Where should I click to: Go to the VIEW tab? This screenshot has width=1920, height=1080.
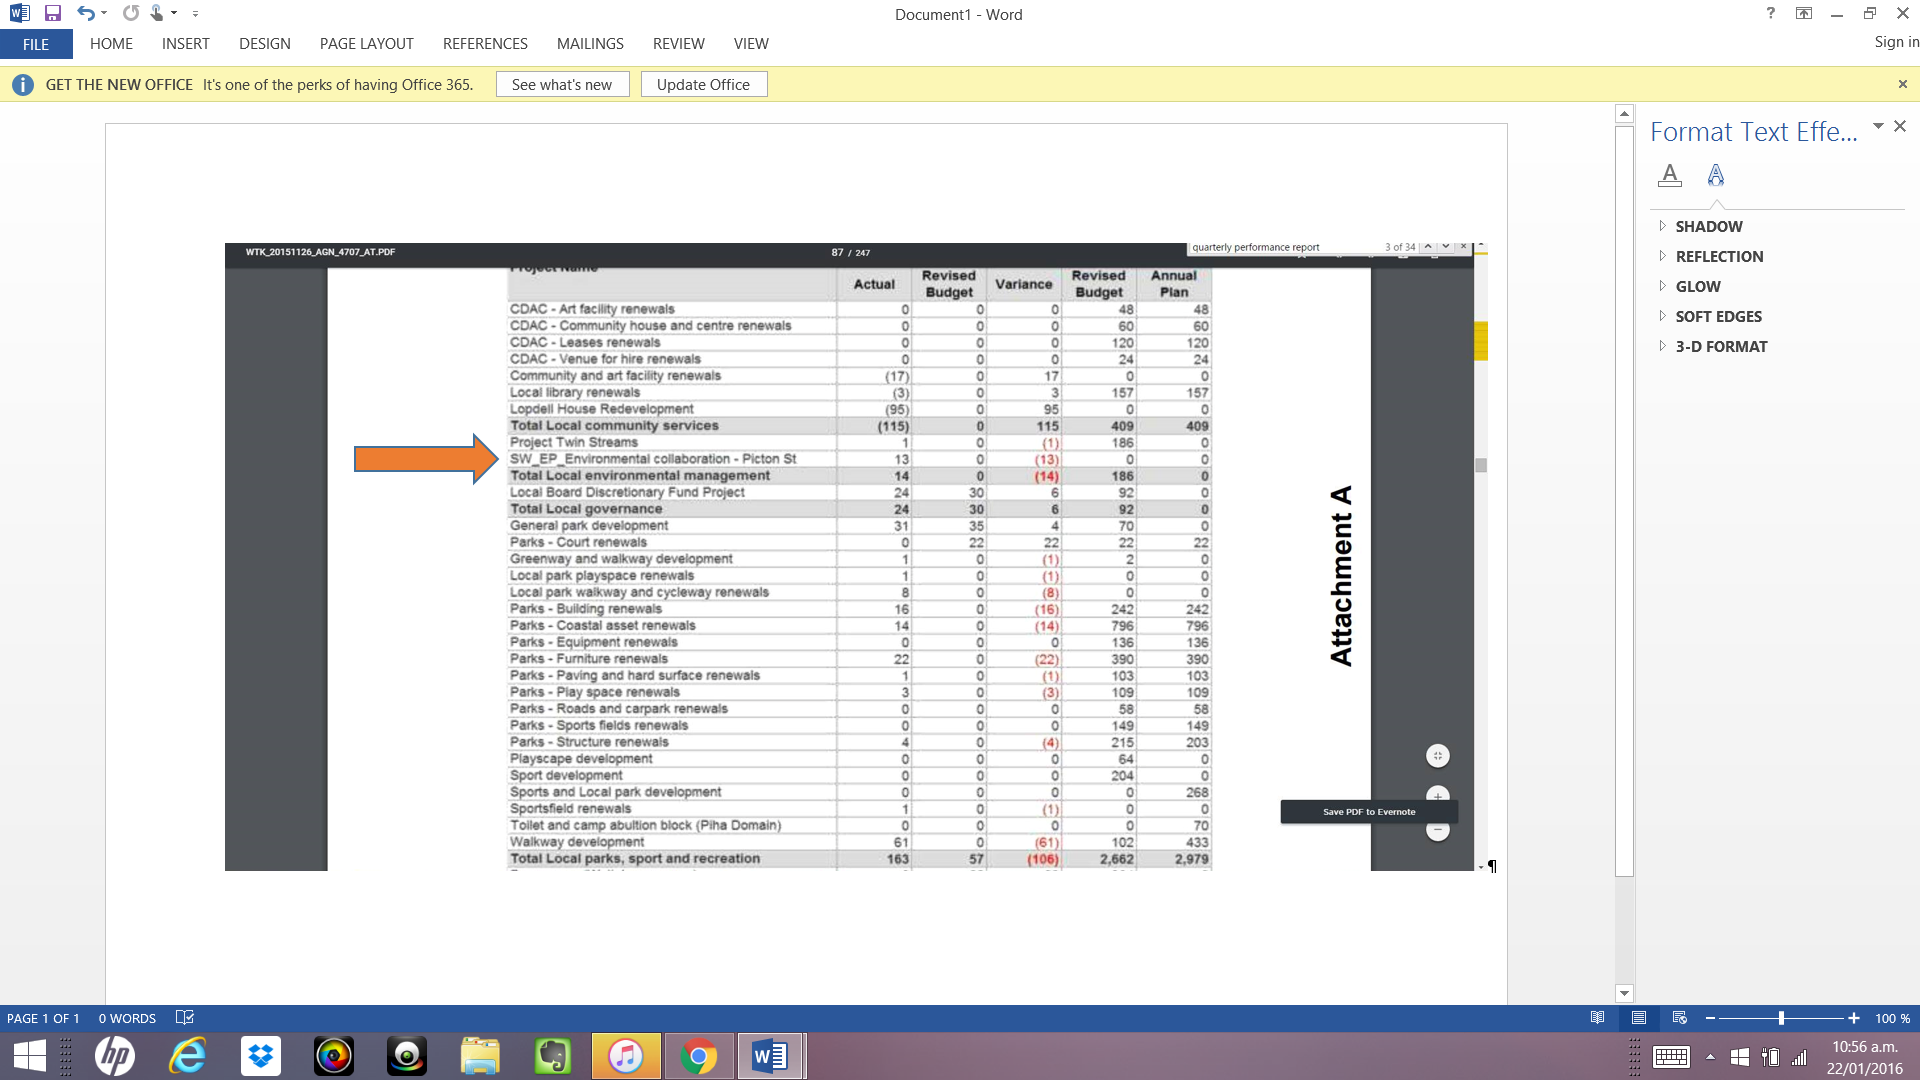tap(751, 44)
